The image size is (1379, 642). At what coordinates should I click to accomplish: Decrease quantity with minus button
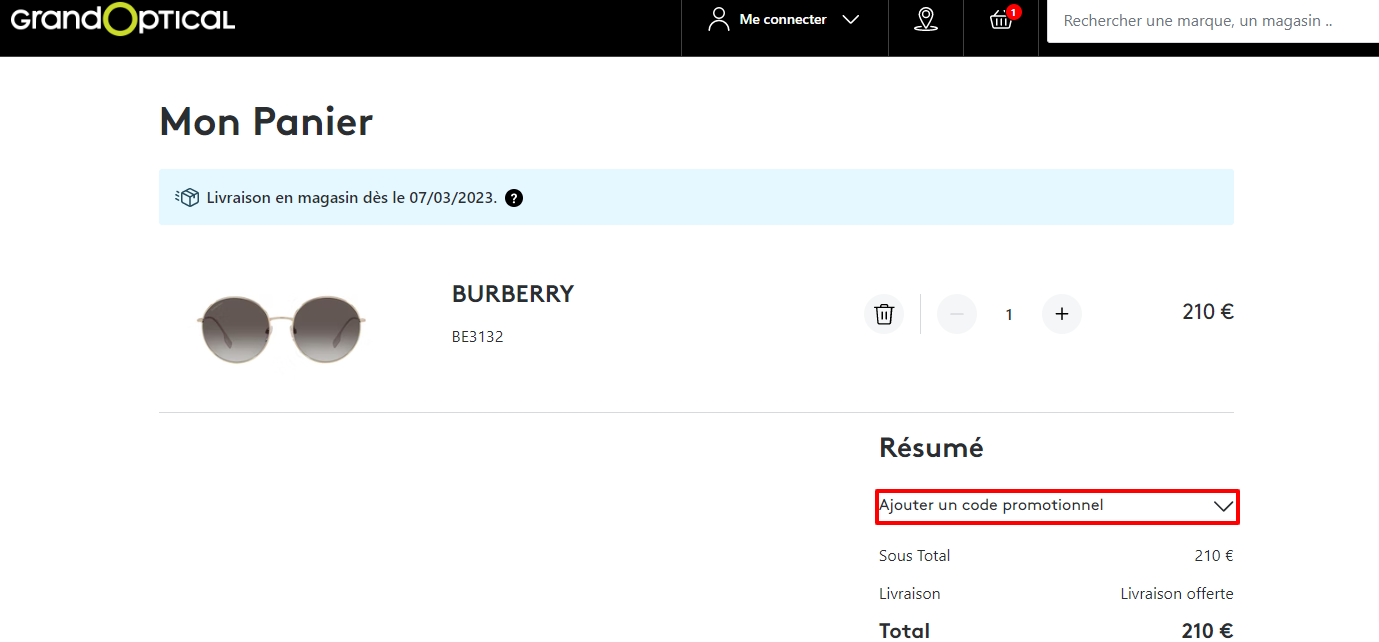[x=957, y=314]
